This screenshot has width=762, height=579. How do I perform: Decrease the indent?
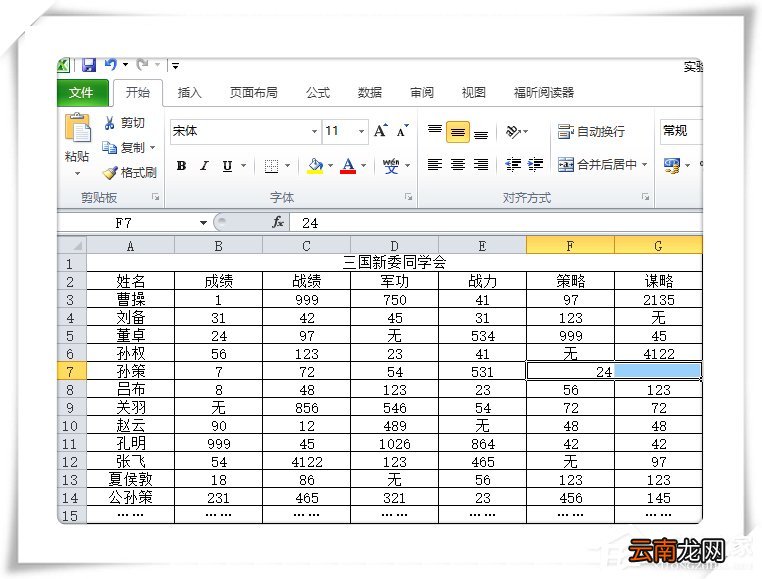[x=513, y=164]
